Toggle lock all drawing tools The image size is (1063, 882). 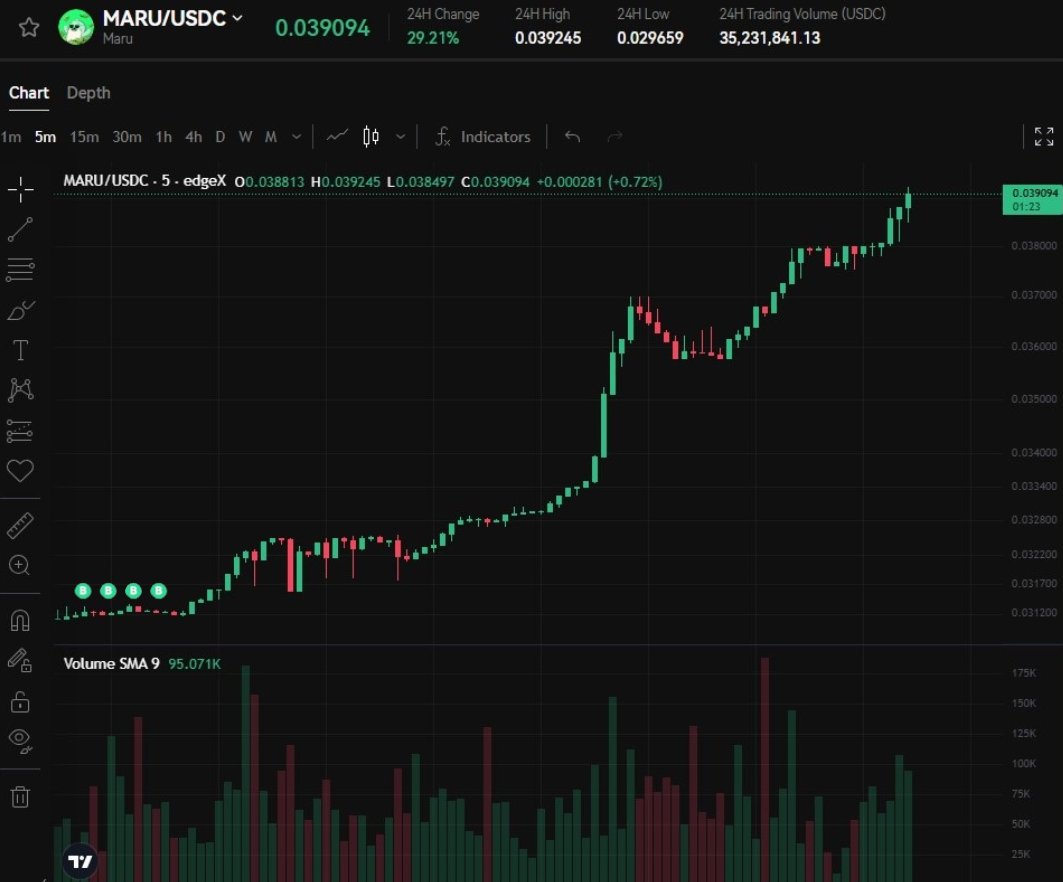click(x=20, y=702)
